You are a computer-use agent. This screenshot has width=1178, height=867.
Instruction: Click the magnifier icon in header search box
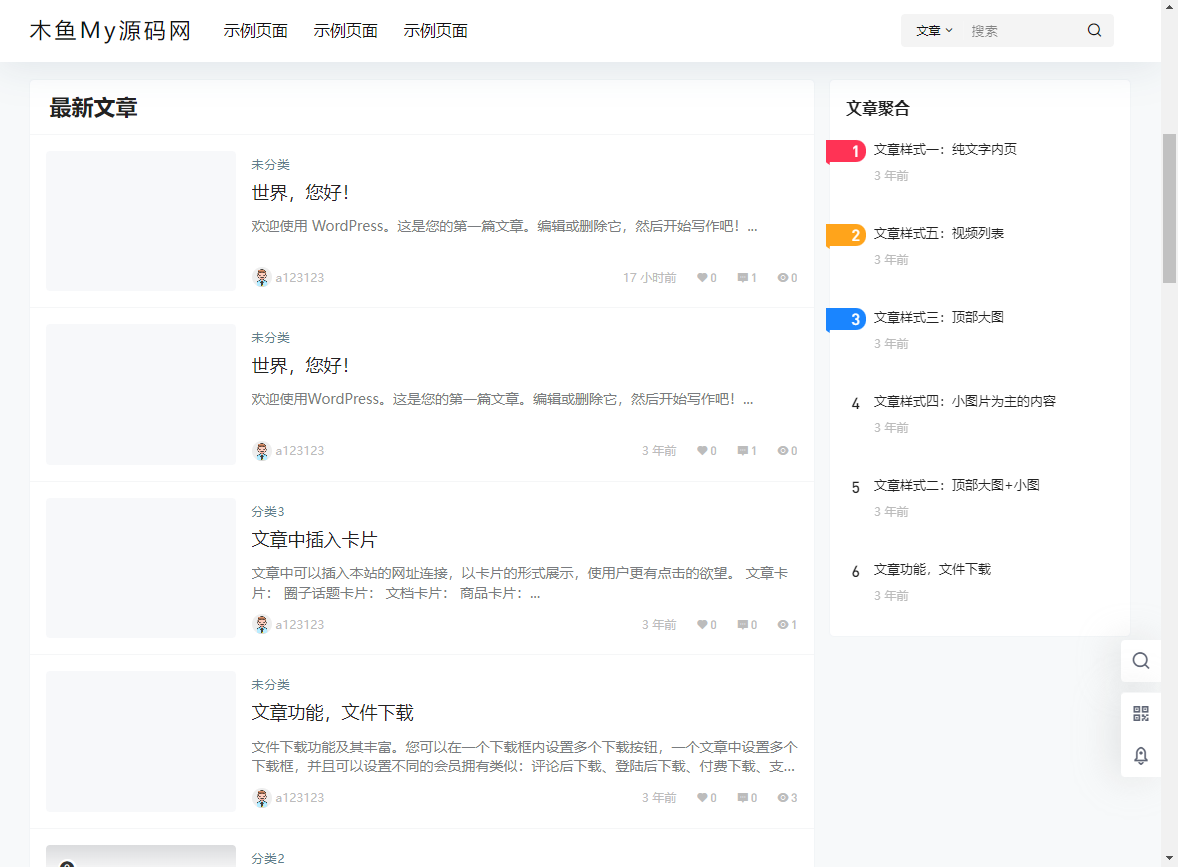(x=1094, y=30)
